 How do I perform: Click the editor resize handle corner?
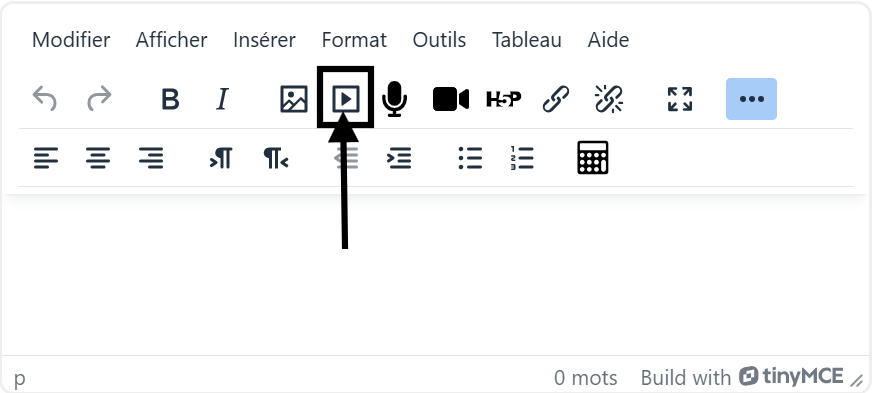857,381
